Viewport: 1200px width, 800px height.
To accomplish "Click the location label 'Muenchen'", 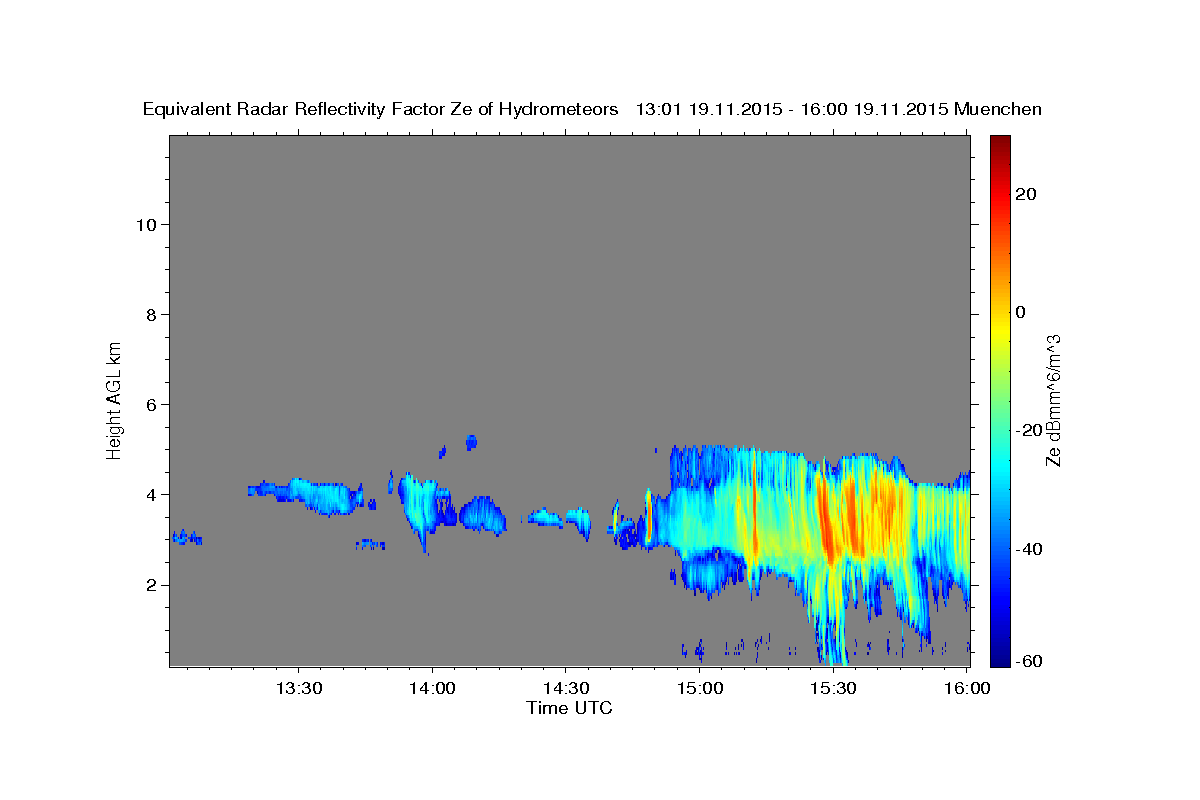I will coord(998,109).
